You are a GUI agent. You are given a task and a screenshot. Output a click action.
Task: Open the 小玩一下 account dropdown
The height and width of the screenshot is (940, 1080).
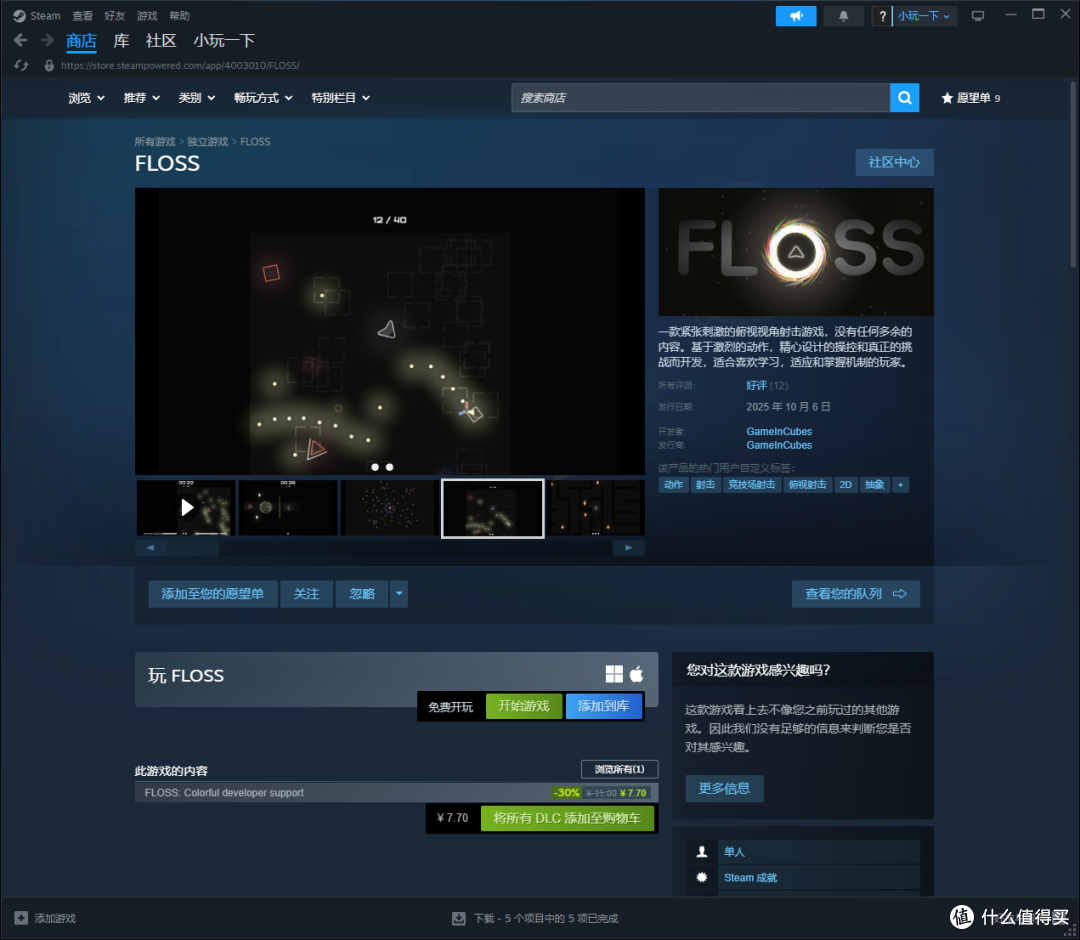tap(924, 16)
